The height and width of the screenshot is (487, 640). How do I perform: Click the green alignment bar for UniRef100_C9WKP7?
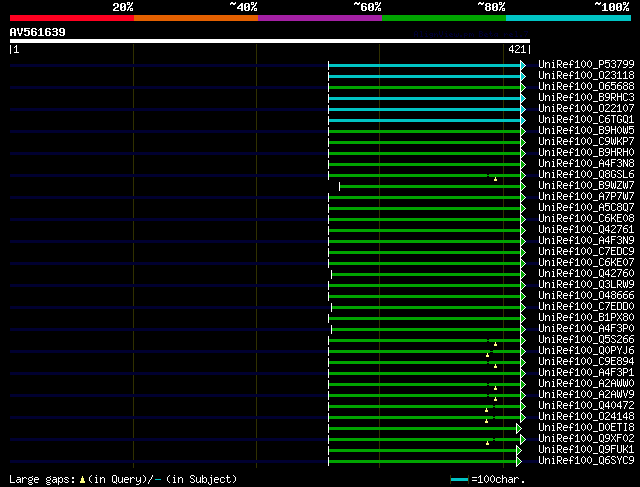pyautogui.click(x=424, y=142)
